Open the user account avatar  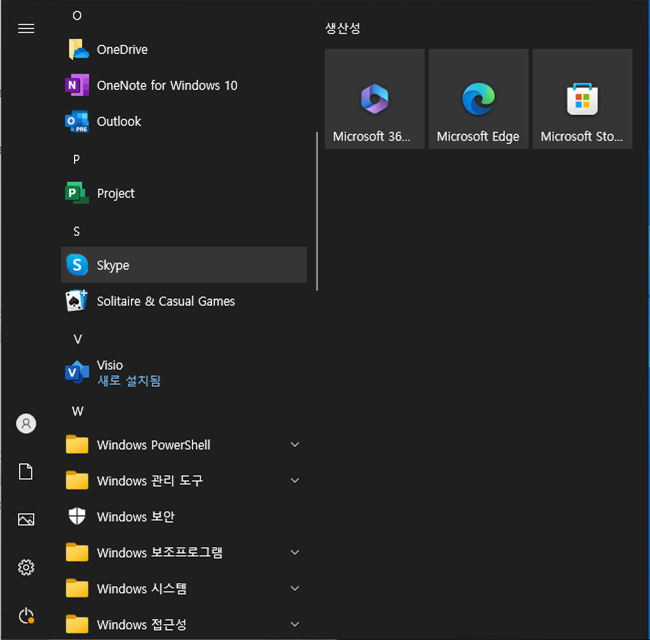(26, 424)
